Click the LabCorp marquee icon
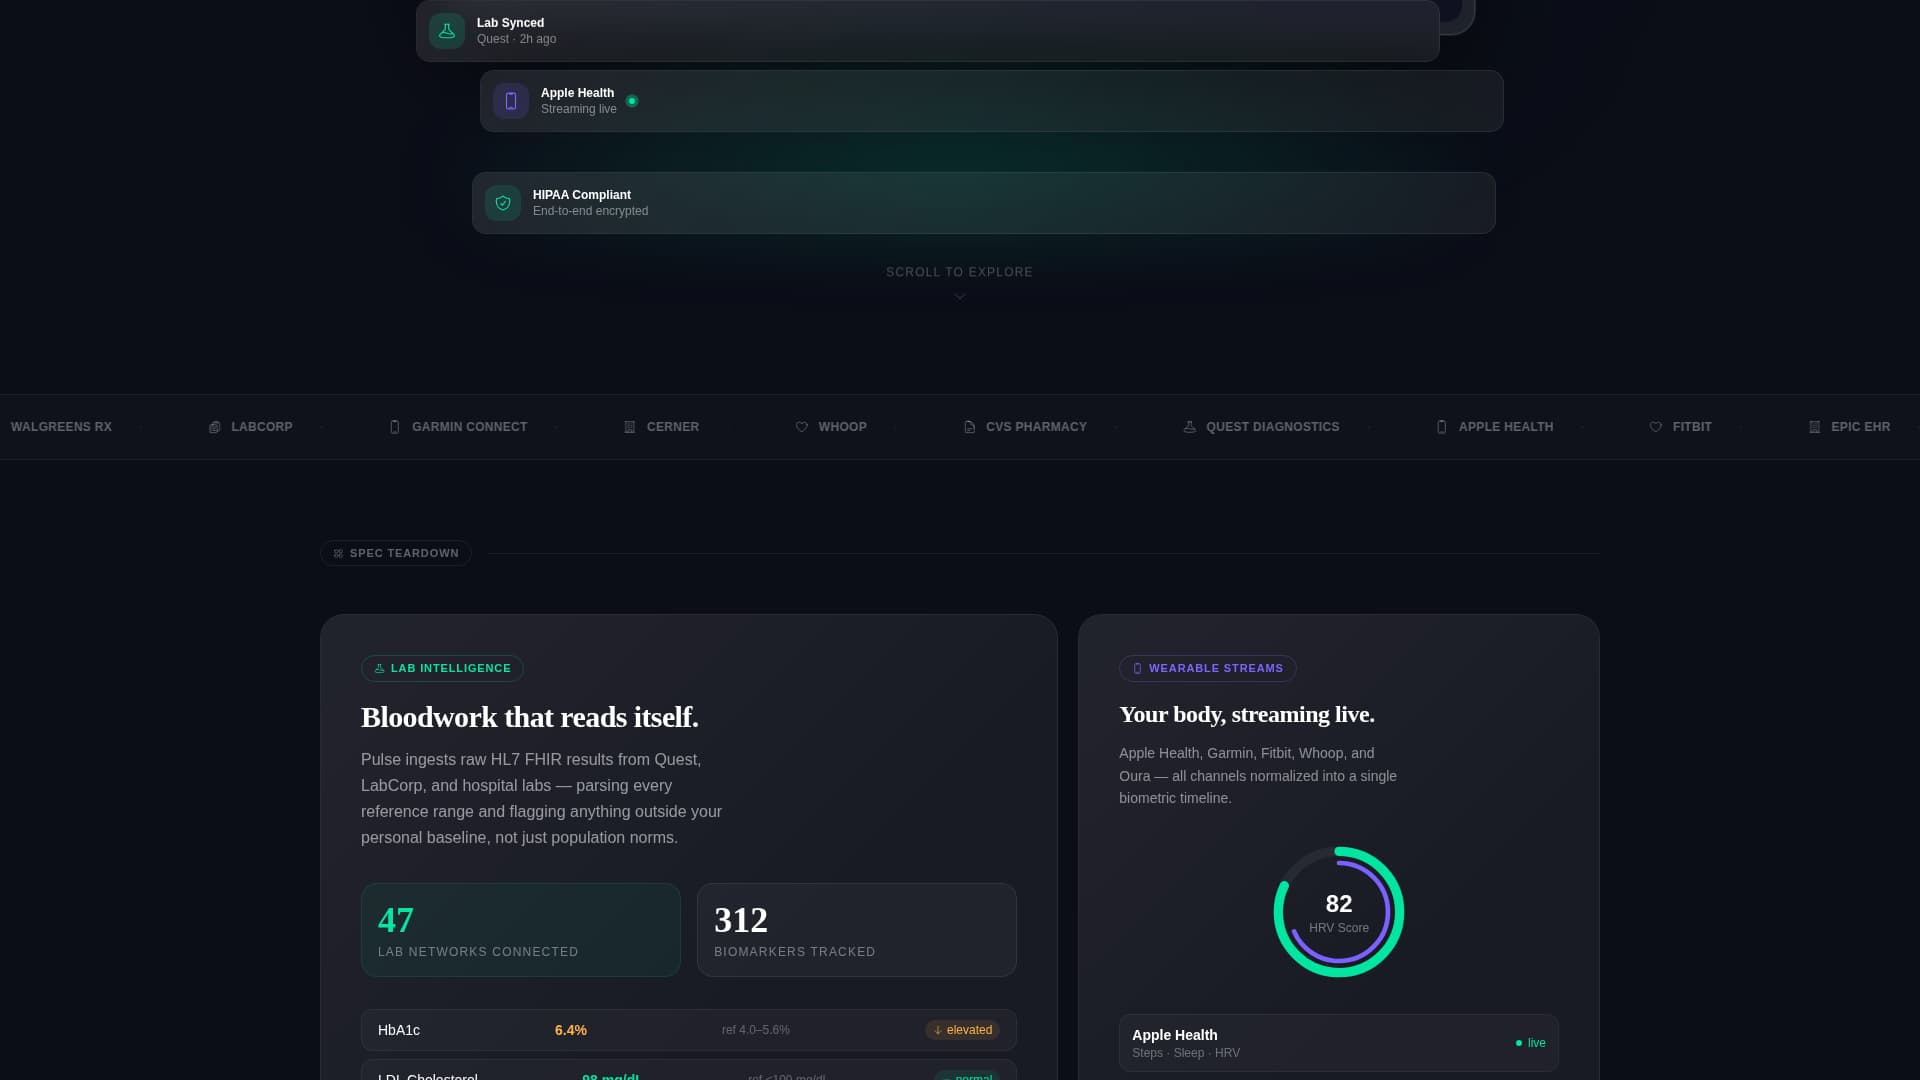1920x1080 pixels. coord(214,427)
